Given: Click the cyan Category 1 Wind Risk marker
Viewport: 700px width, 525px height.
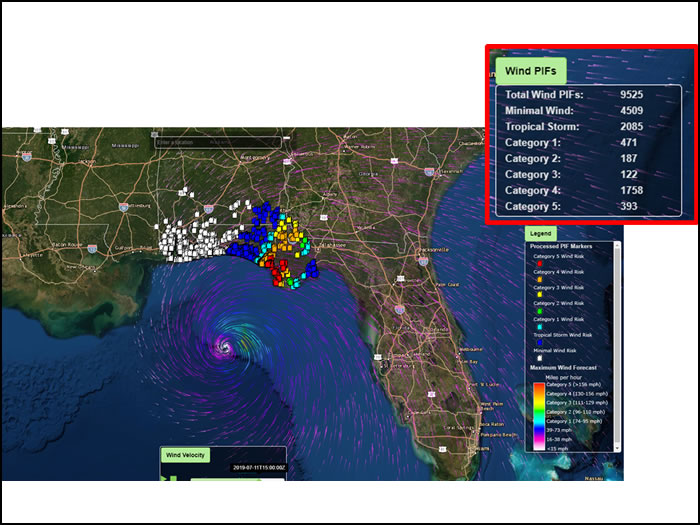Looking at the screenshot, I should [540, 327].
